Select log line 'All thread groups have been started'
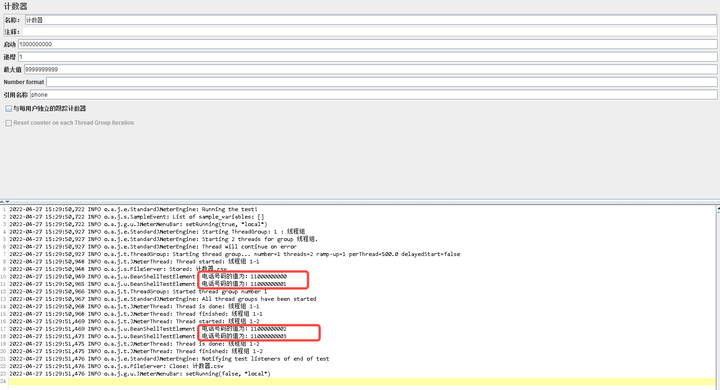Image resolution: width=720 pixels, height=390 pixels. pos(163,299)
